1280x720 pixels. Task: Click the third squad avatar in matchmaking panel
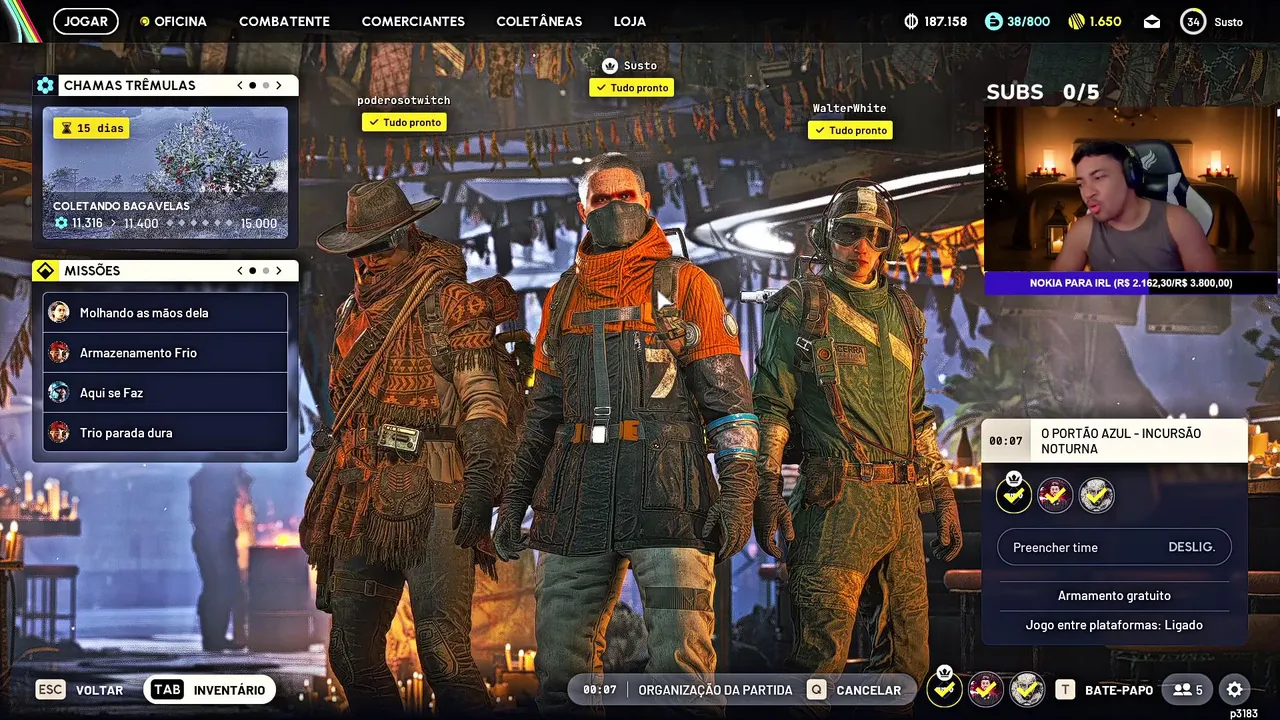click(x=1096, y=494)
